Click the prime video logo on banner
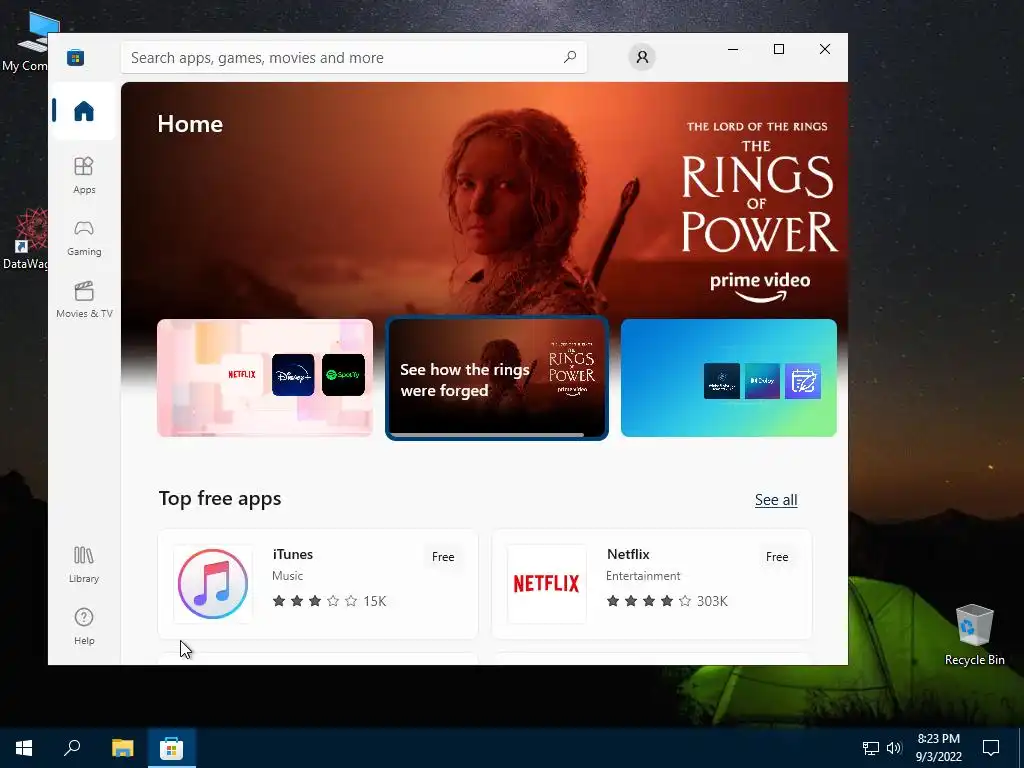The height and width of the screenshot is (768, 1024). [x=760, y=287]
